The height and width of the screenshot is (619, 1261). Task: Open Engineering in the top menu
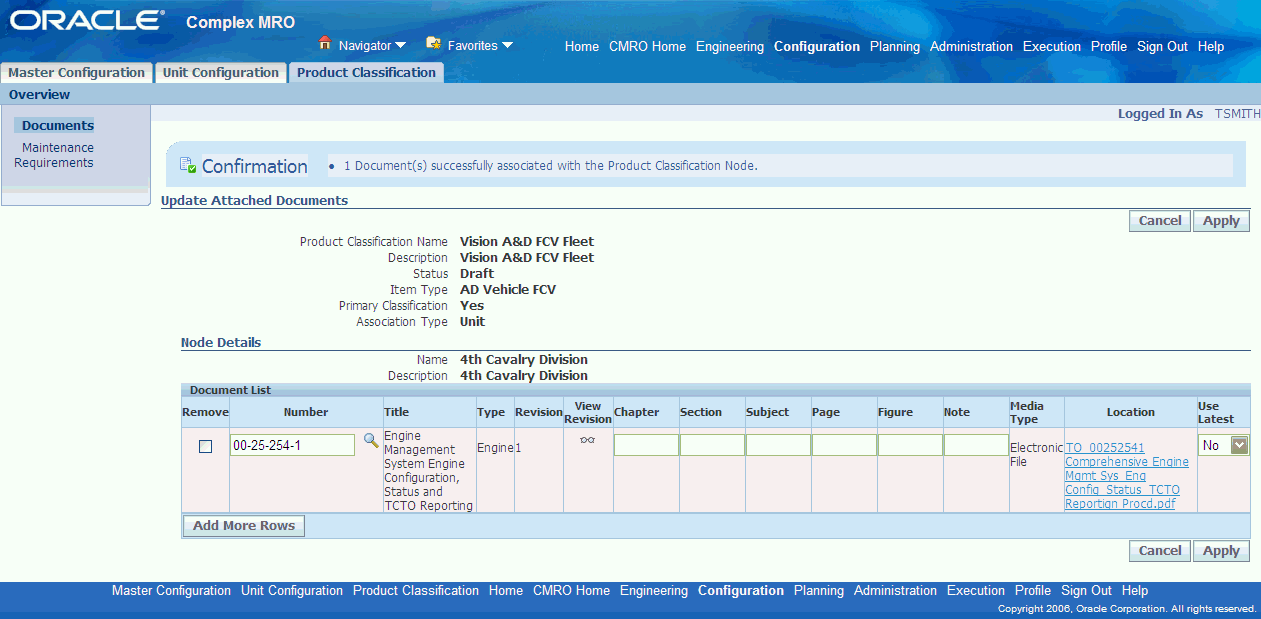[x=730, y=47]
